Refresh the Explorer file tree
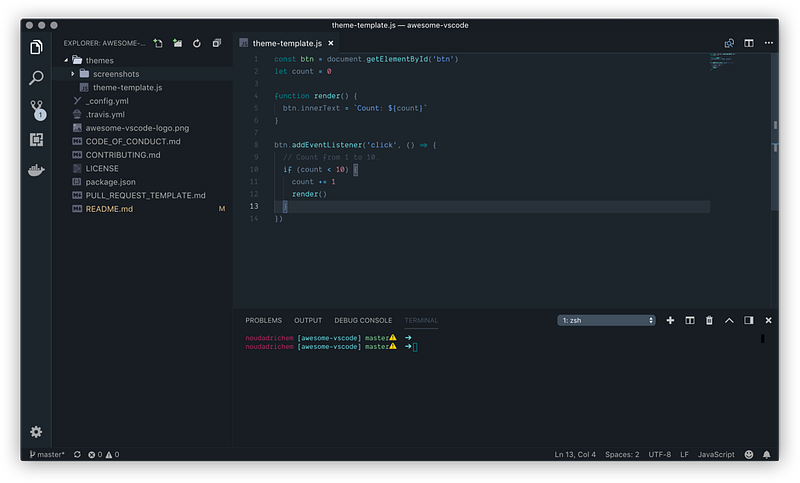The height and width of the screenshot is (483, 800). coord(196,43)
